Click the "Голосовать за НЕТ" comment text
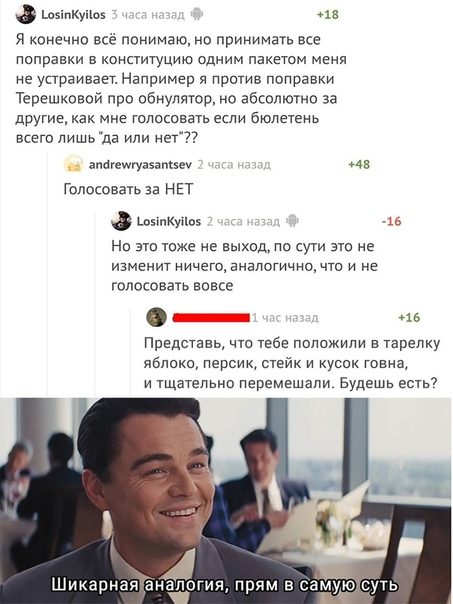The height and width of the screenshot is (604, 453). click(128, 189)
